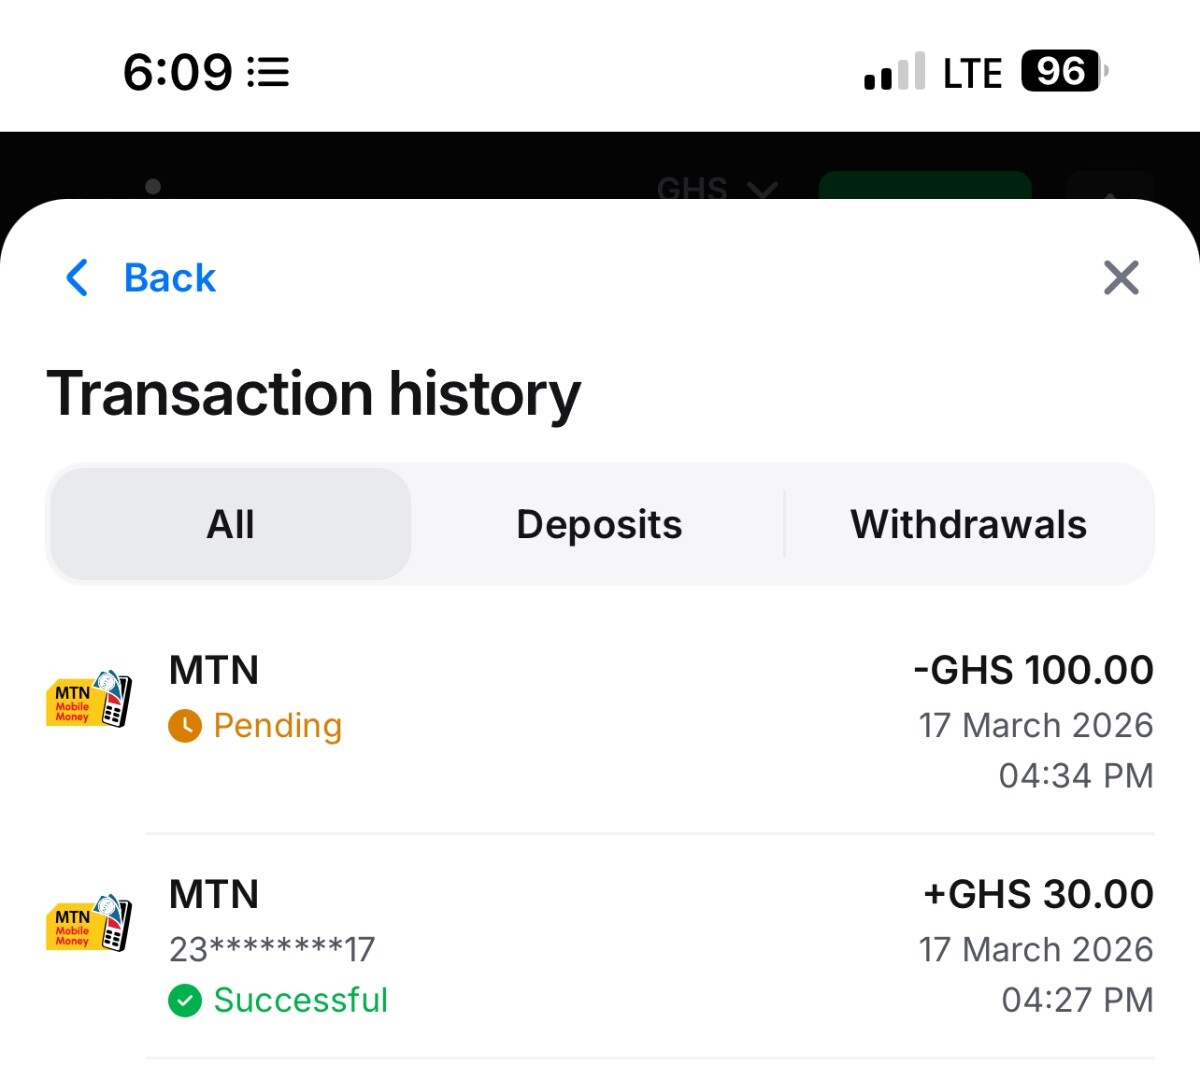Image resolution: width=1200 pixels, height=1065 pixels.
Task: Select the All transactions tab
Action: (x=231, y=524)
